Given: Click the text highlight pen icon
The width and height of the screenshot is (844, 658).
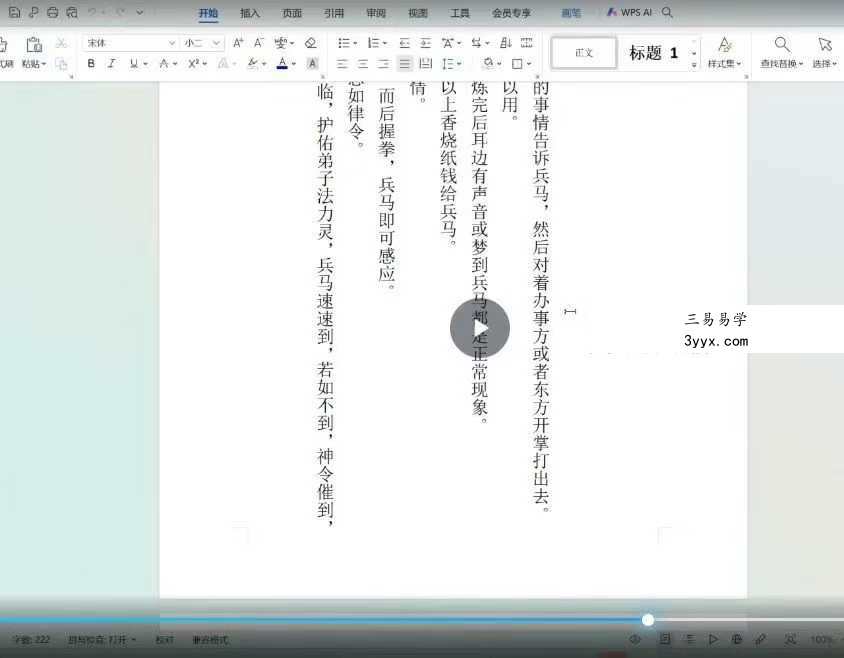Looking at the screenshot, I should [x=252, y=64].
